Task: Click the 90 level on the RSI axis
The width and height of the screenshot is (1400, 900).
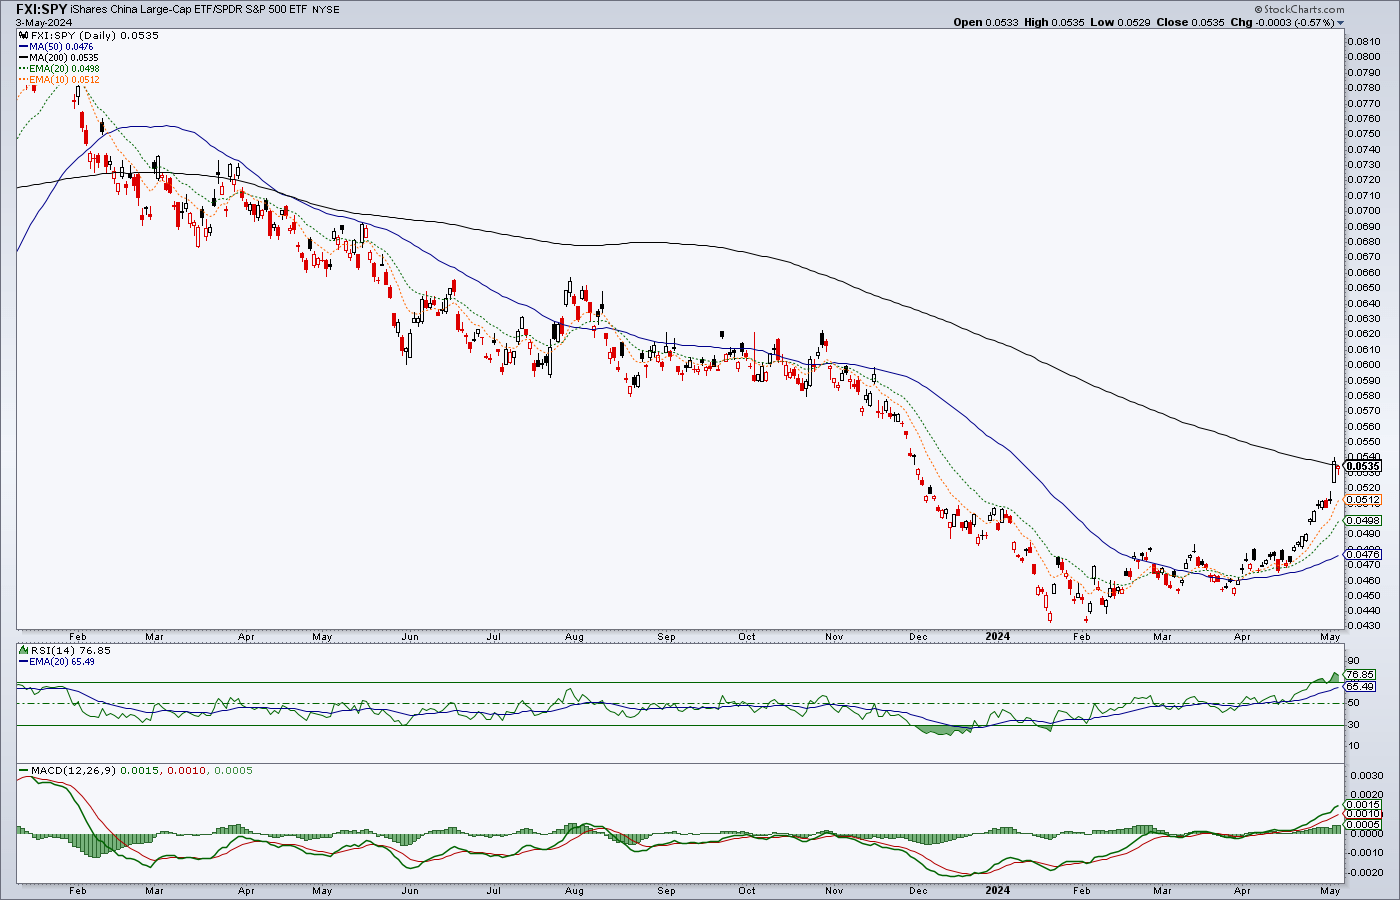Action: click(1353, 661)
